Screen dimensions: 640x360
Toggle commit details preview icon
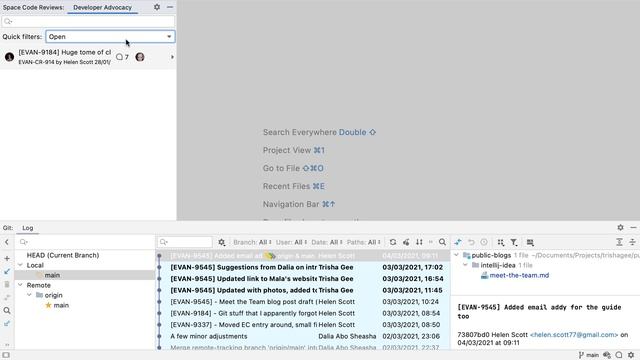pyautogui.click(x=530, y=242)
